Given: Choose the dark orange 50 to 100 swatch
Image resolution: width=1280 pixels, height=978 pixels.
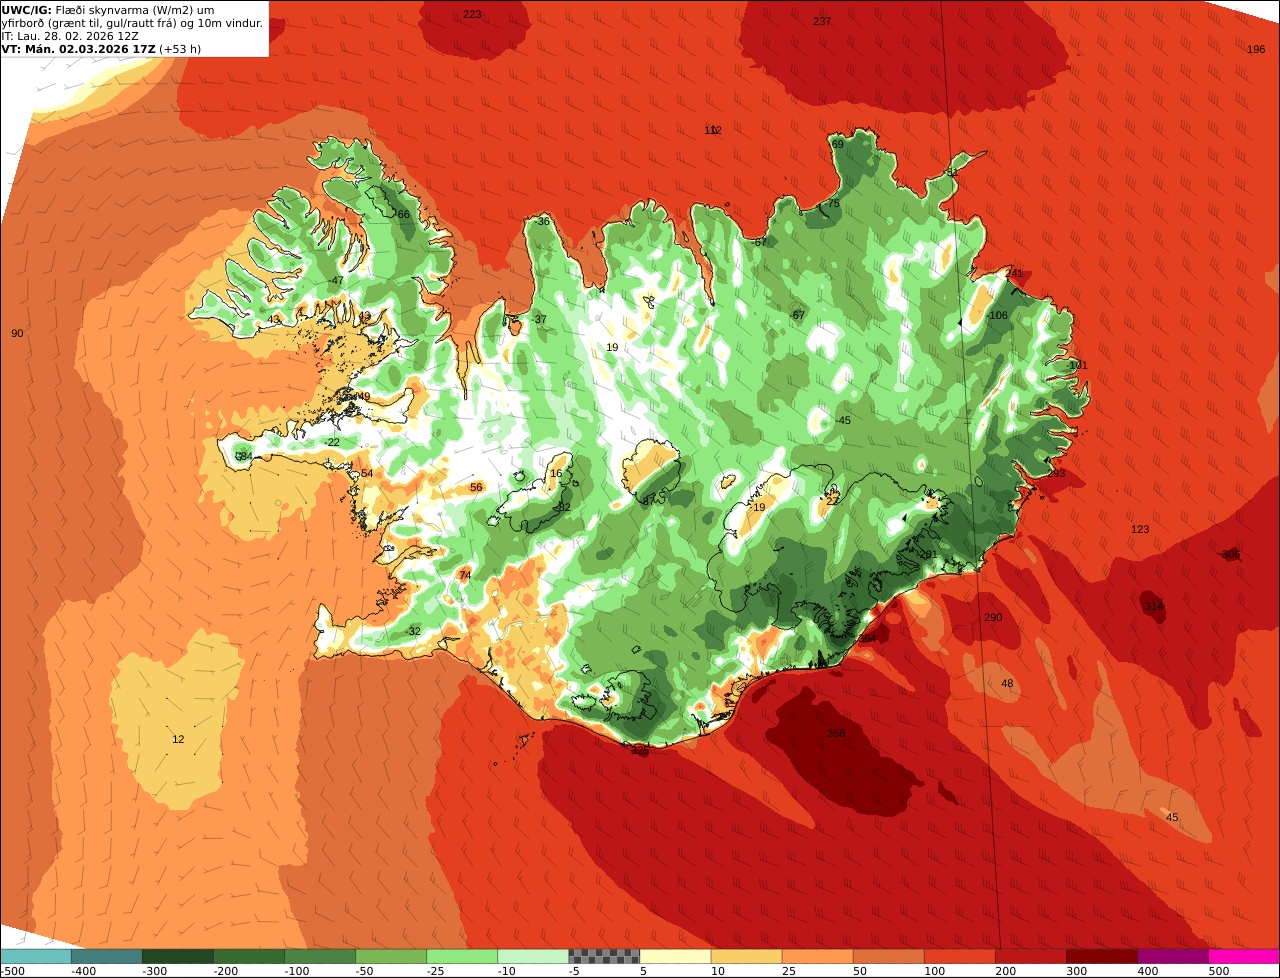Looking at the screenshot, I should (888, 956).
